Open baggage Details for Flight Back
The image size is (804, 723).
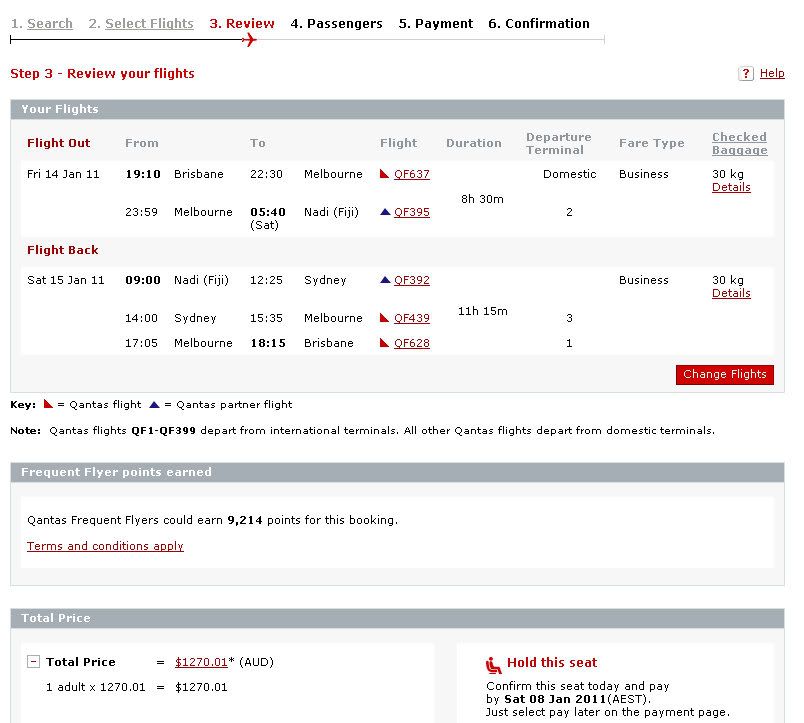pos(731,293)
